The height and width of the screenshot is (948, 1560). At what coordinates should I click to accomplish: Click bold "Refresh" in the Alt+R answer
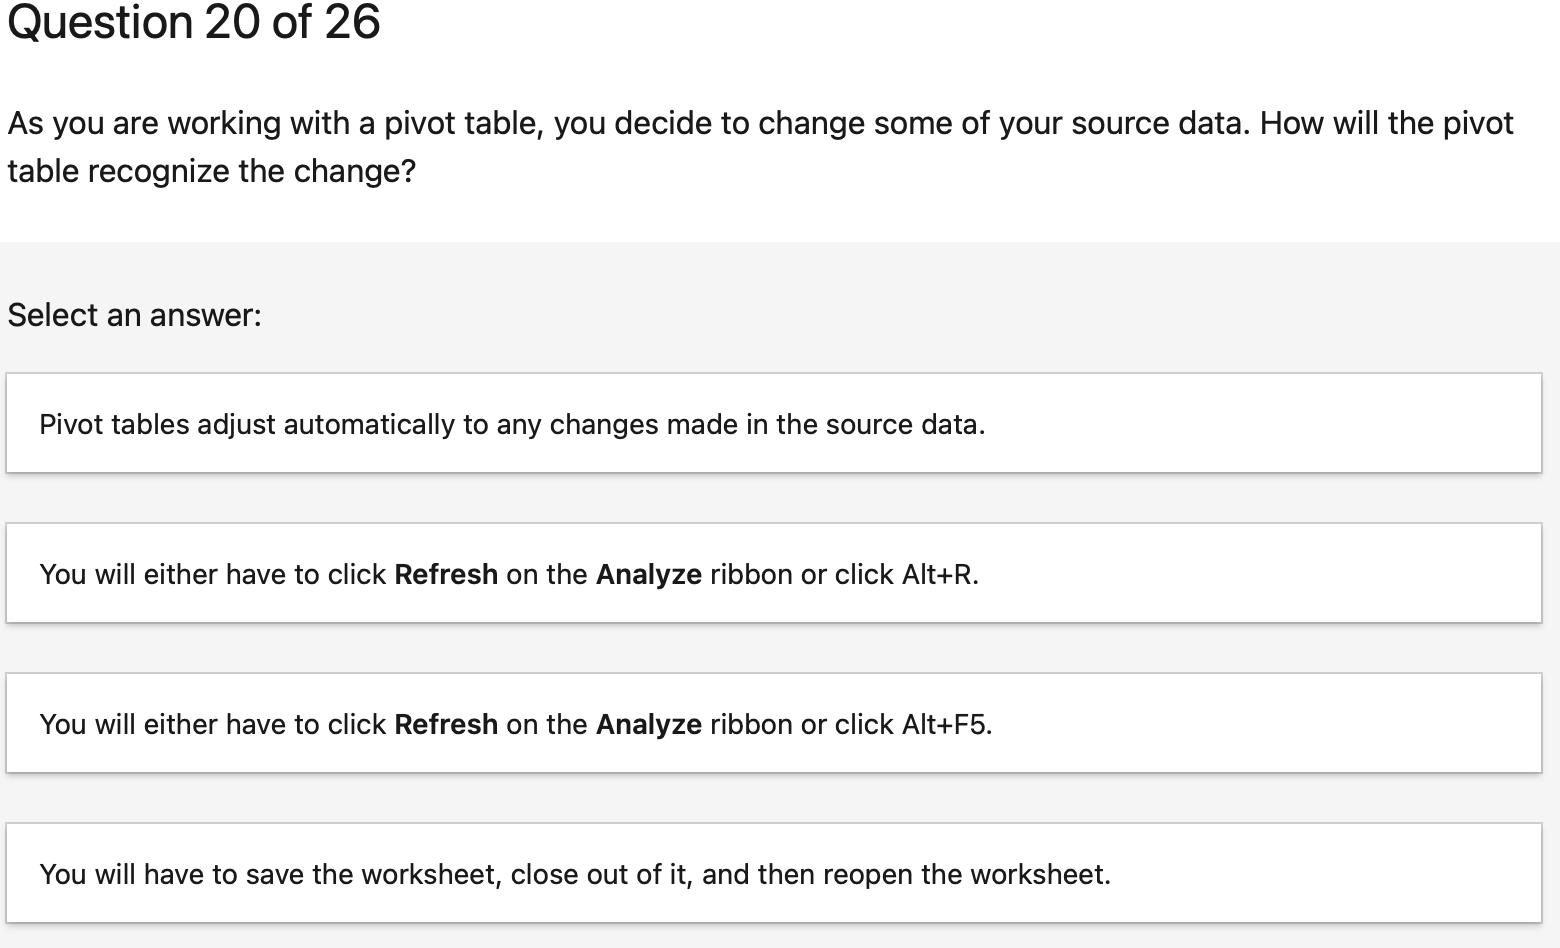click(446, 574)
